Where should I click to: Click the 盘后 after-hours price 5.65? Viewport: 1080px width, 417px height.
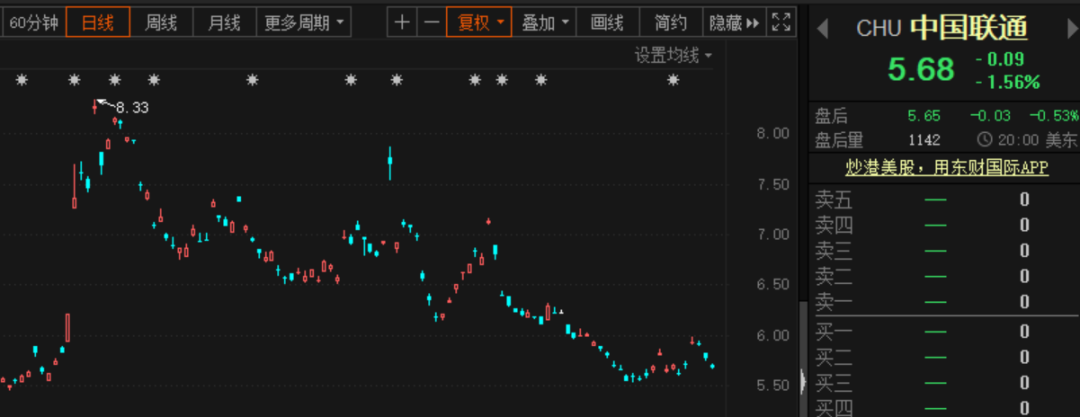924,116
